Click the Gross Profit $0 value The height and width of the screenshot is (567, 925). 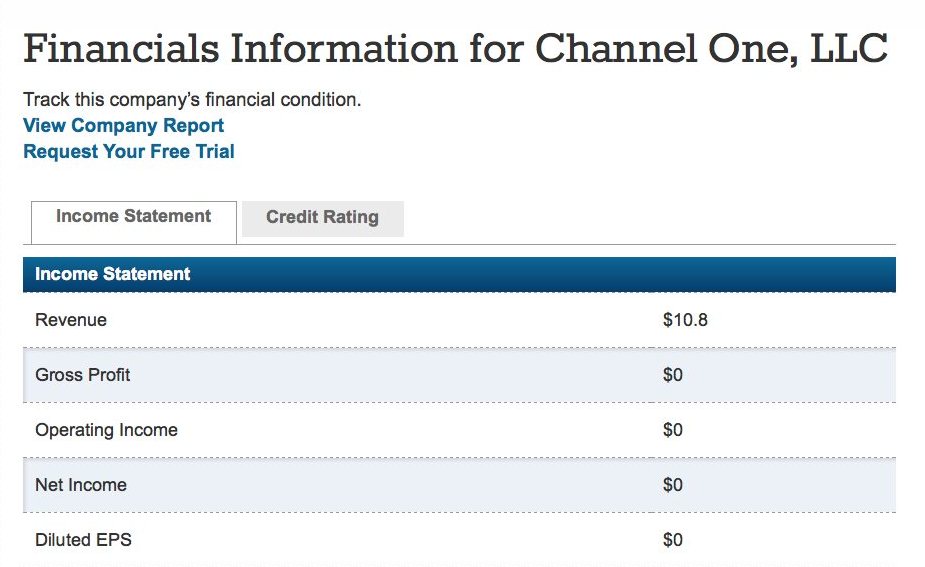pos(673,375)
